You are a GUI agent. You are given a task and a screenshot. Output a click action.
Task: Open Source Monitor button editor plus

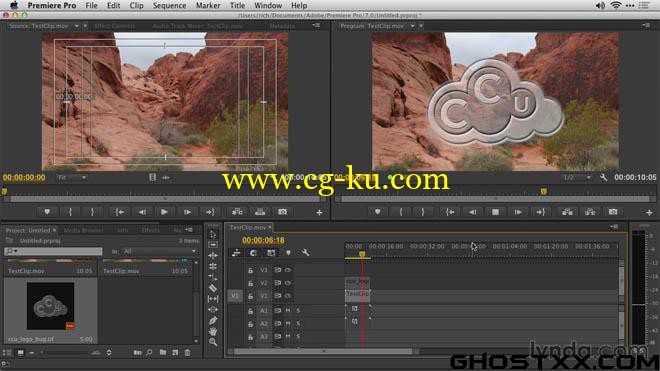point(319,213)
